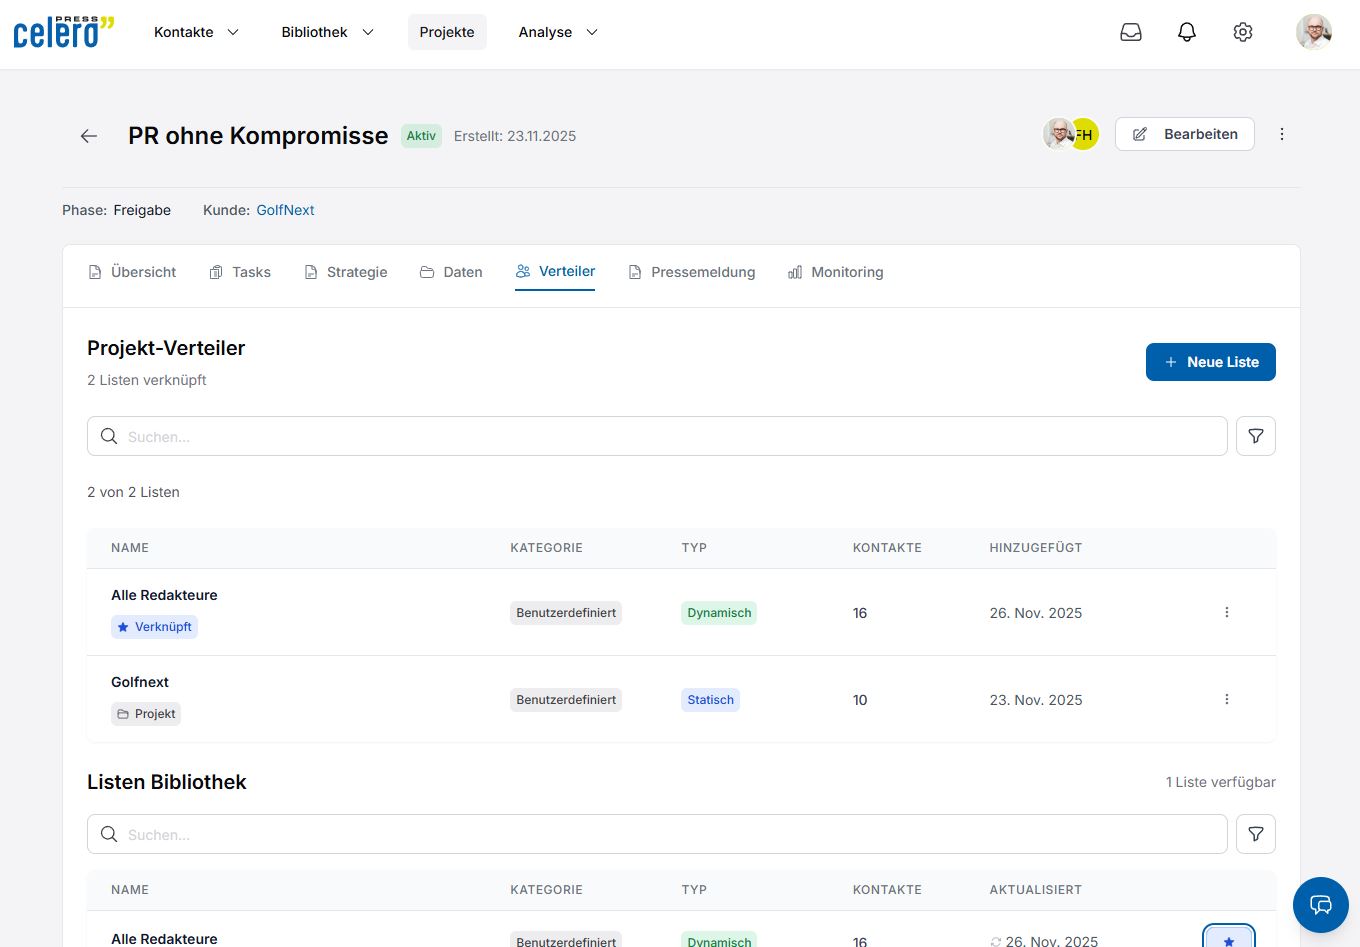This screenshot has width=1360, height=947.
Task: Expand the Analyse dropdown menu
Action: [x=558, y=32]
